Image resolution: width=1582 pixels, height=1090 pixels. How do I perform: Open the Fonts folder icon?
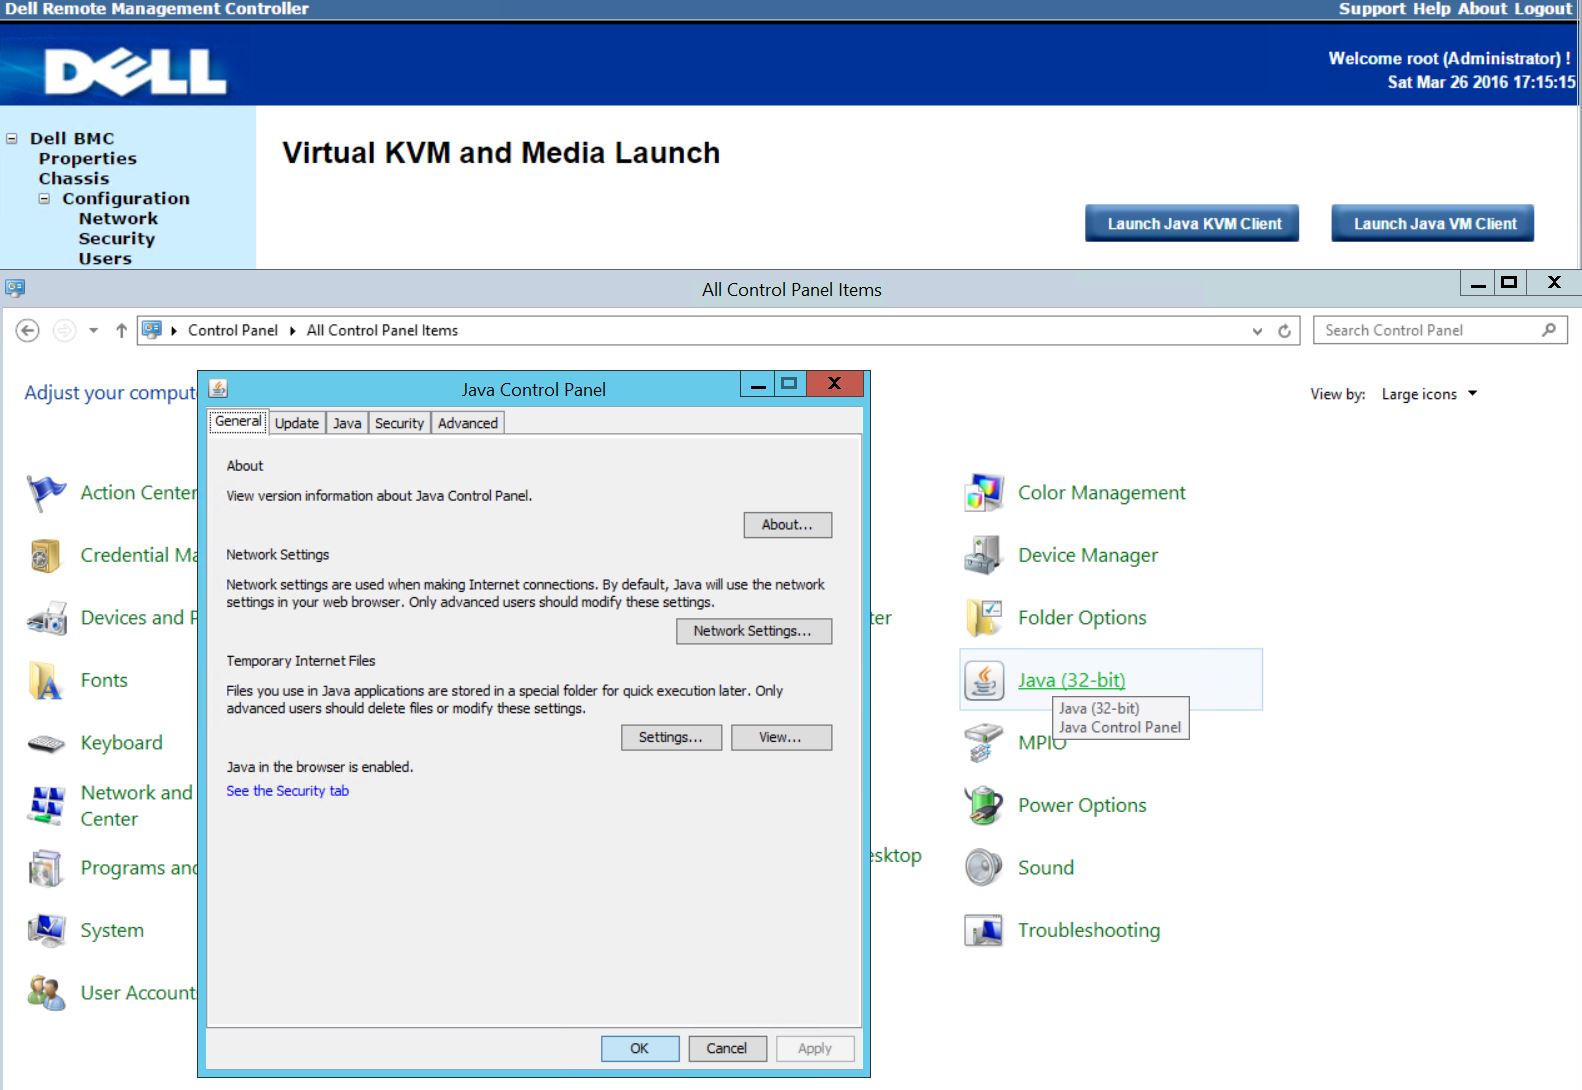click(x=46, y=681)
